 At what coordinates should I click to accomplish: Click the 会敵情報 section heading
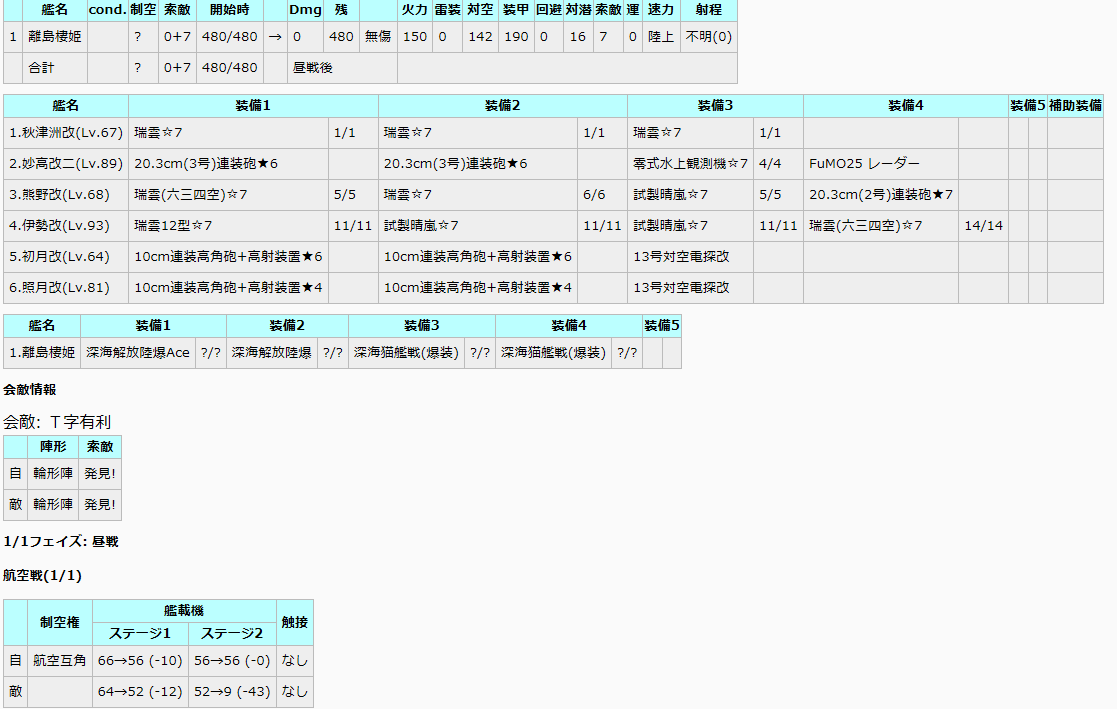click(x=30, y=390)
